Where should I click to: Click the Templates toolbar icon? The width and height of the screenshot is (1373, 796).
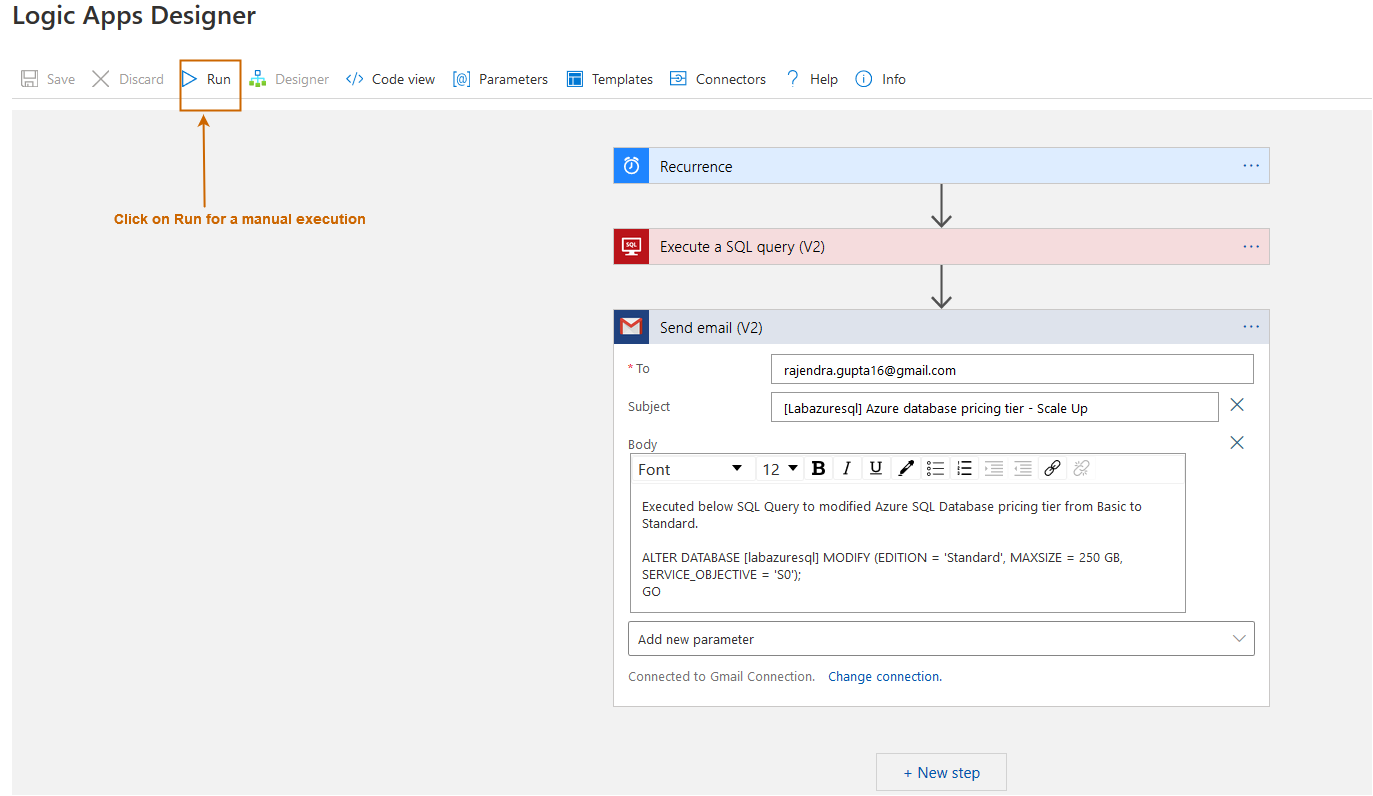575,79
